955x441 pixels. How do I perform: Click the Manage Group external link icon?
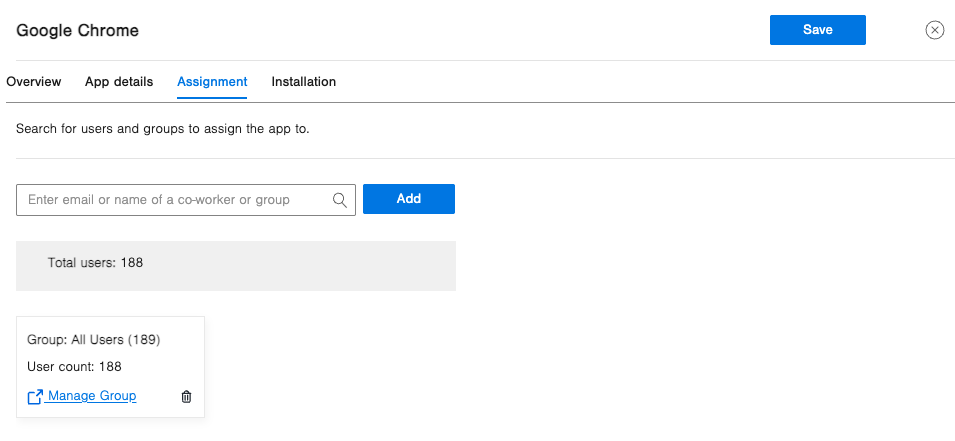point(35,397)
